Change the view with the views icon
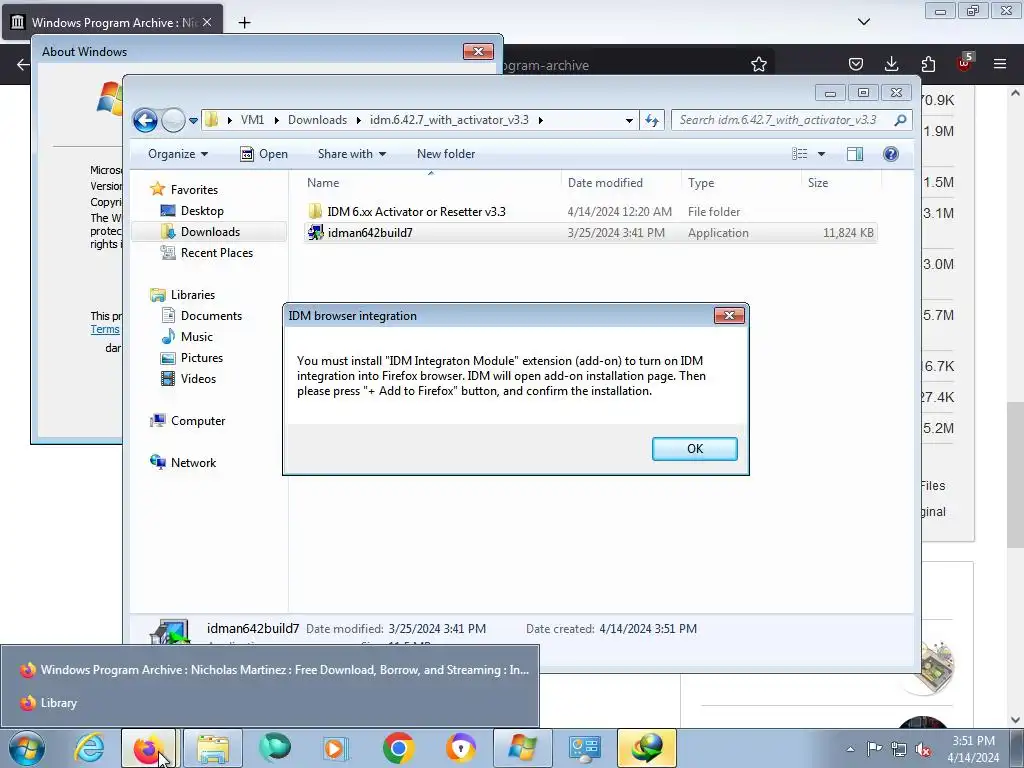The height and width of the screenshot is (768, 1024). coord(799,154)
